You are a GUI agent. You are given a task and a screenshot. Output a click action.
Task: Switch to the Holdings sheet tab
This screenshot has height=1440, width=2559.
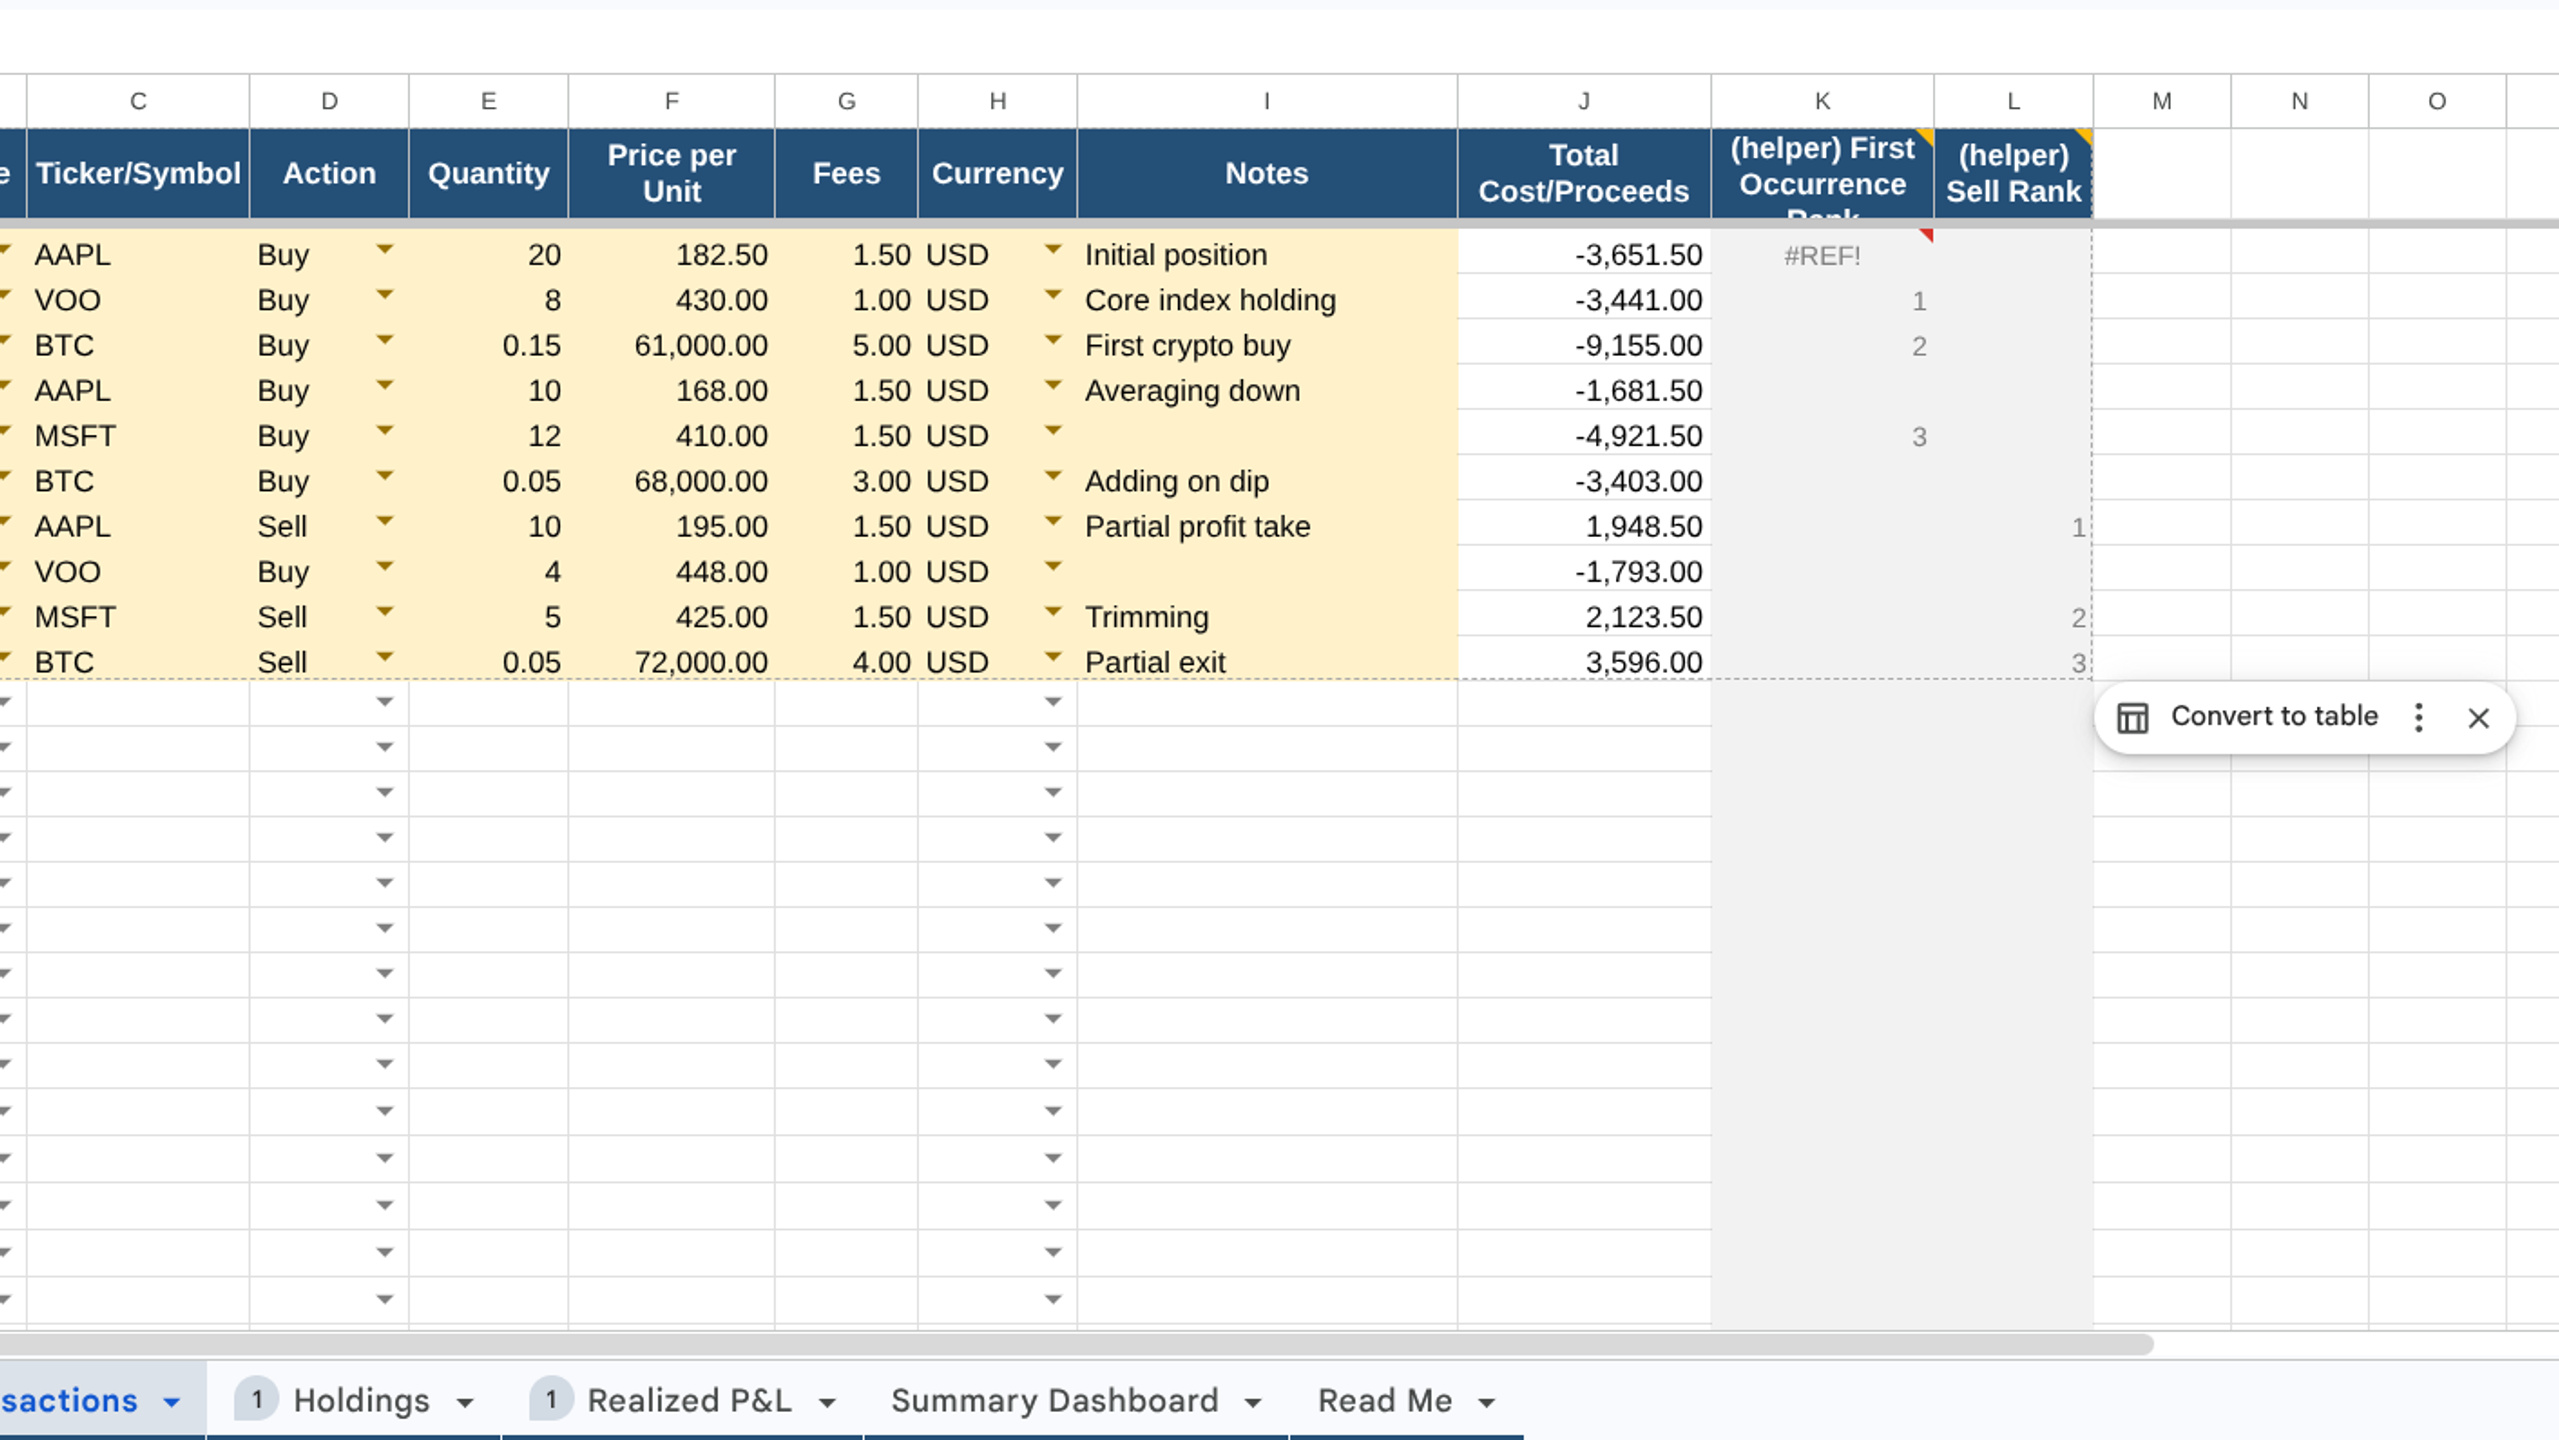[x=361, y=1400]
